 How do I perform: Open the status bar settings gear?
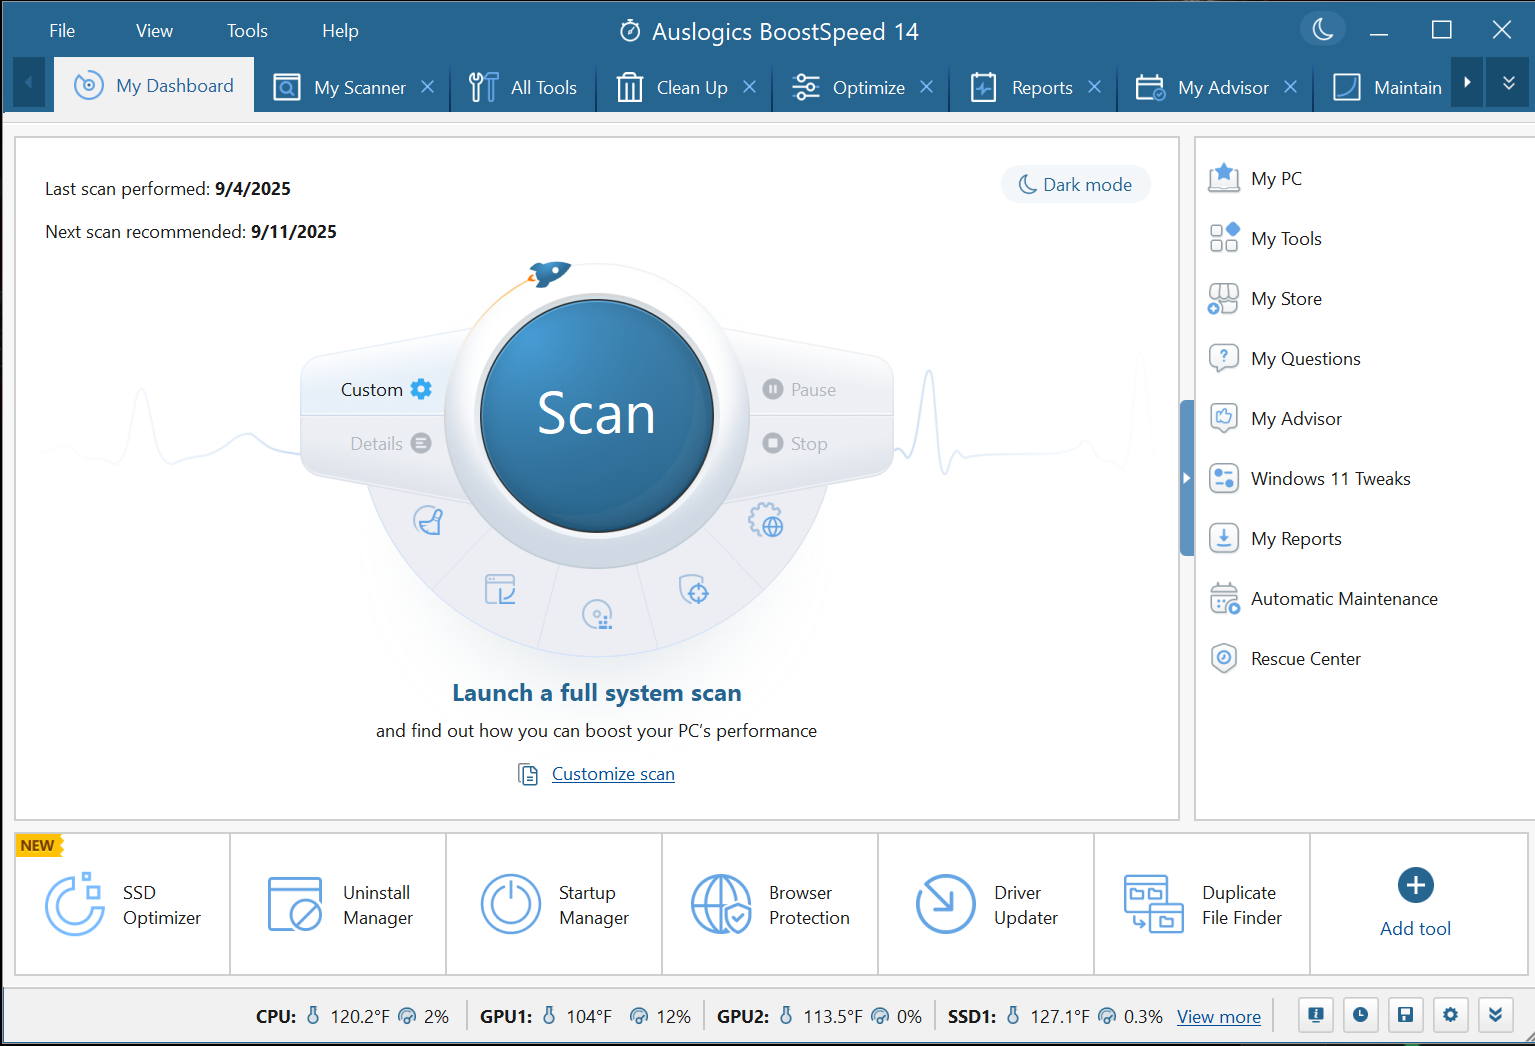(1450, 1015)
